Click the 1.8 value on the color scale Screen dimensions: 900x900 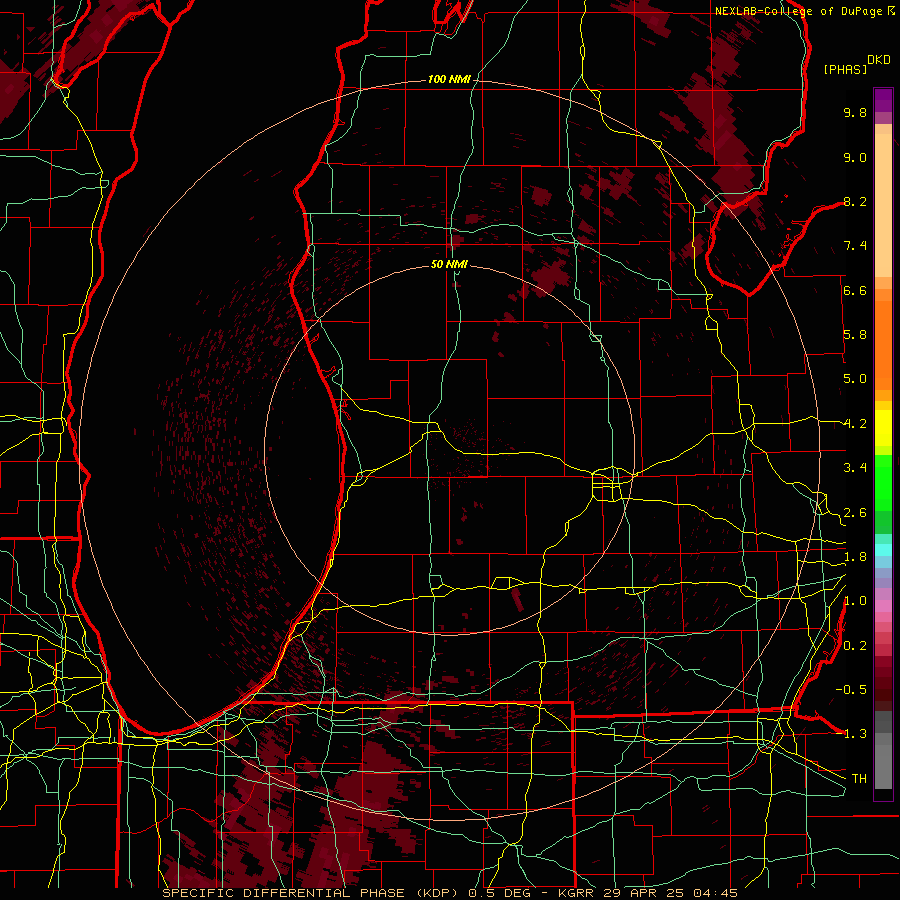click(x=855, y=557)
